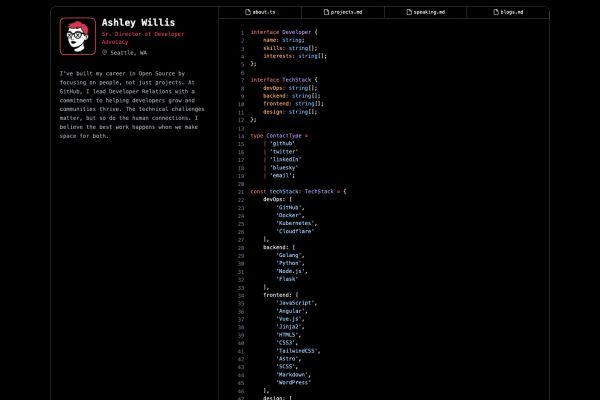Click the 'github' string in ContactType
Screen dimensions: 600x400
282,144
